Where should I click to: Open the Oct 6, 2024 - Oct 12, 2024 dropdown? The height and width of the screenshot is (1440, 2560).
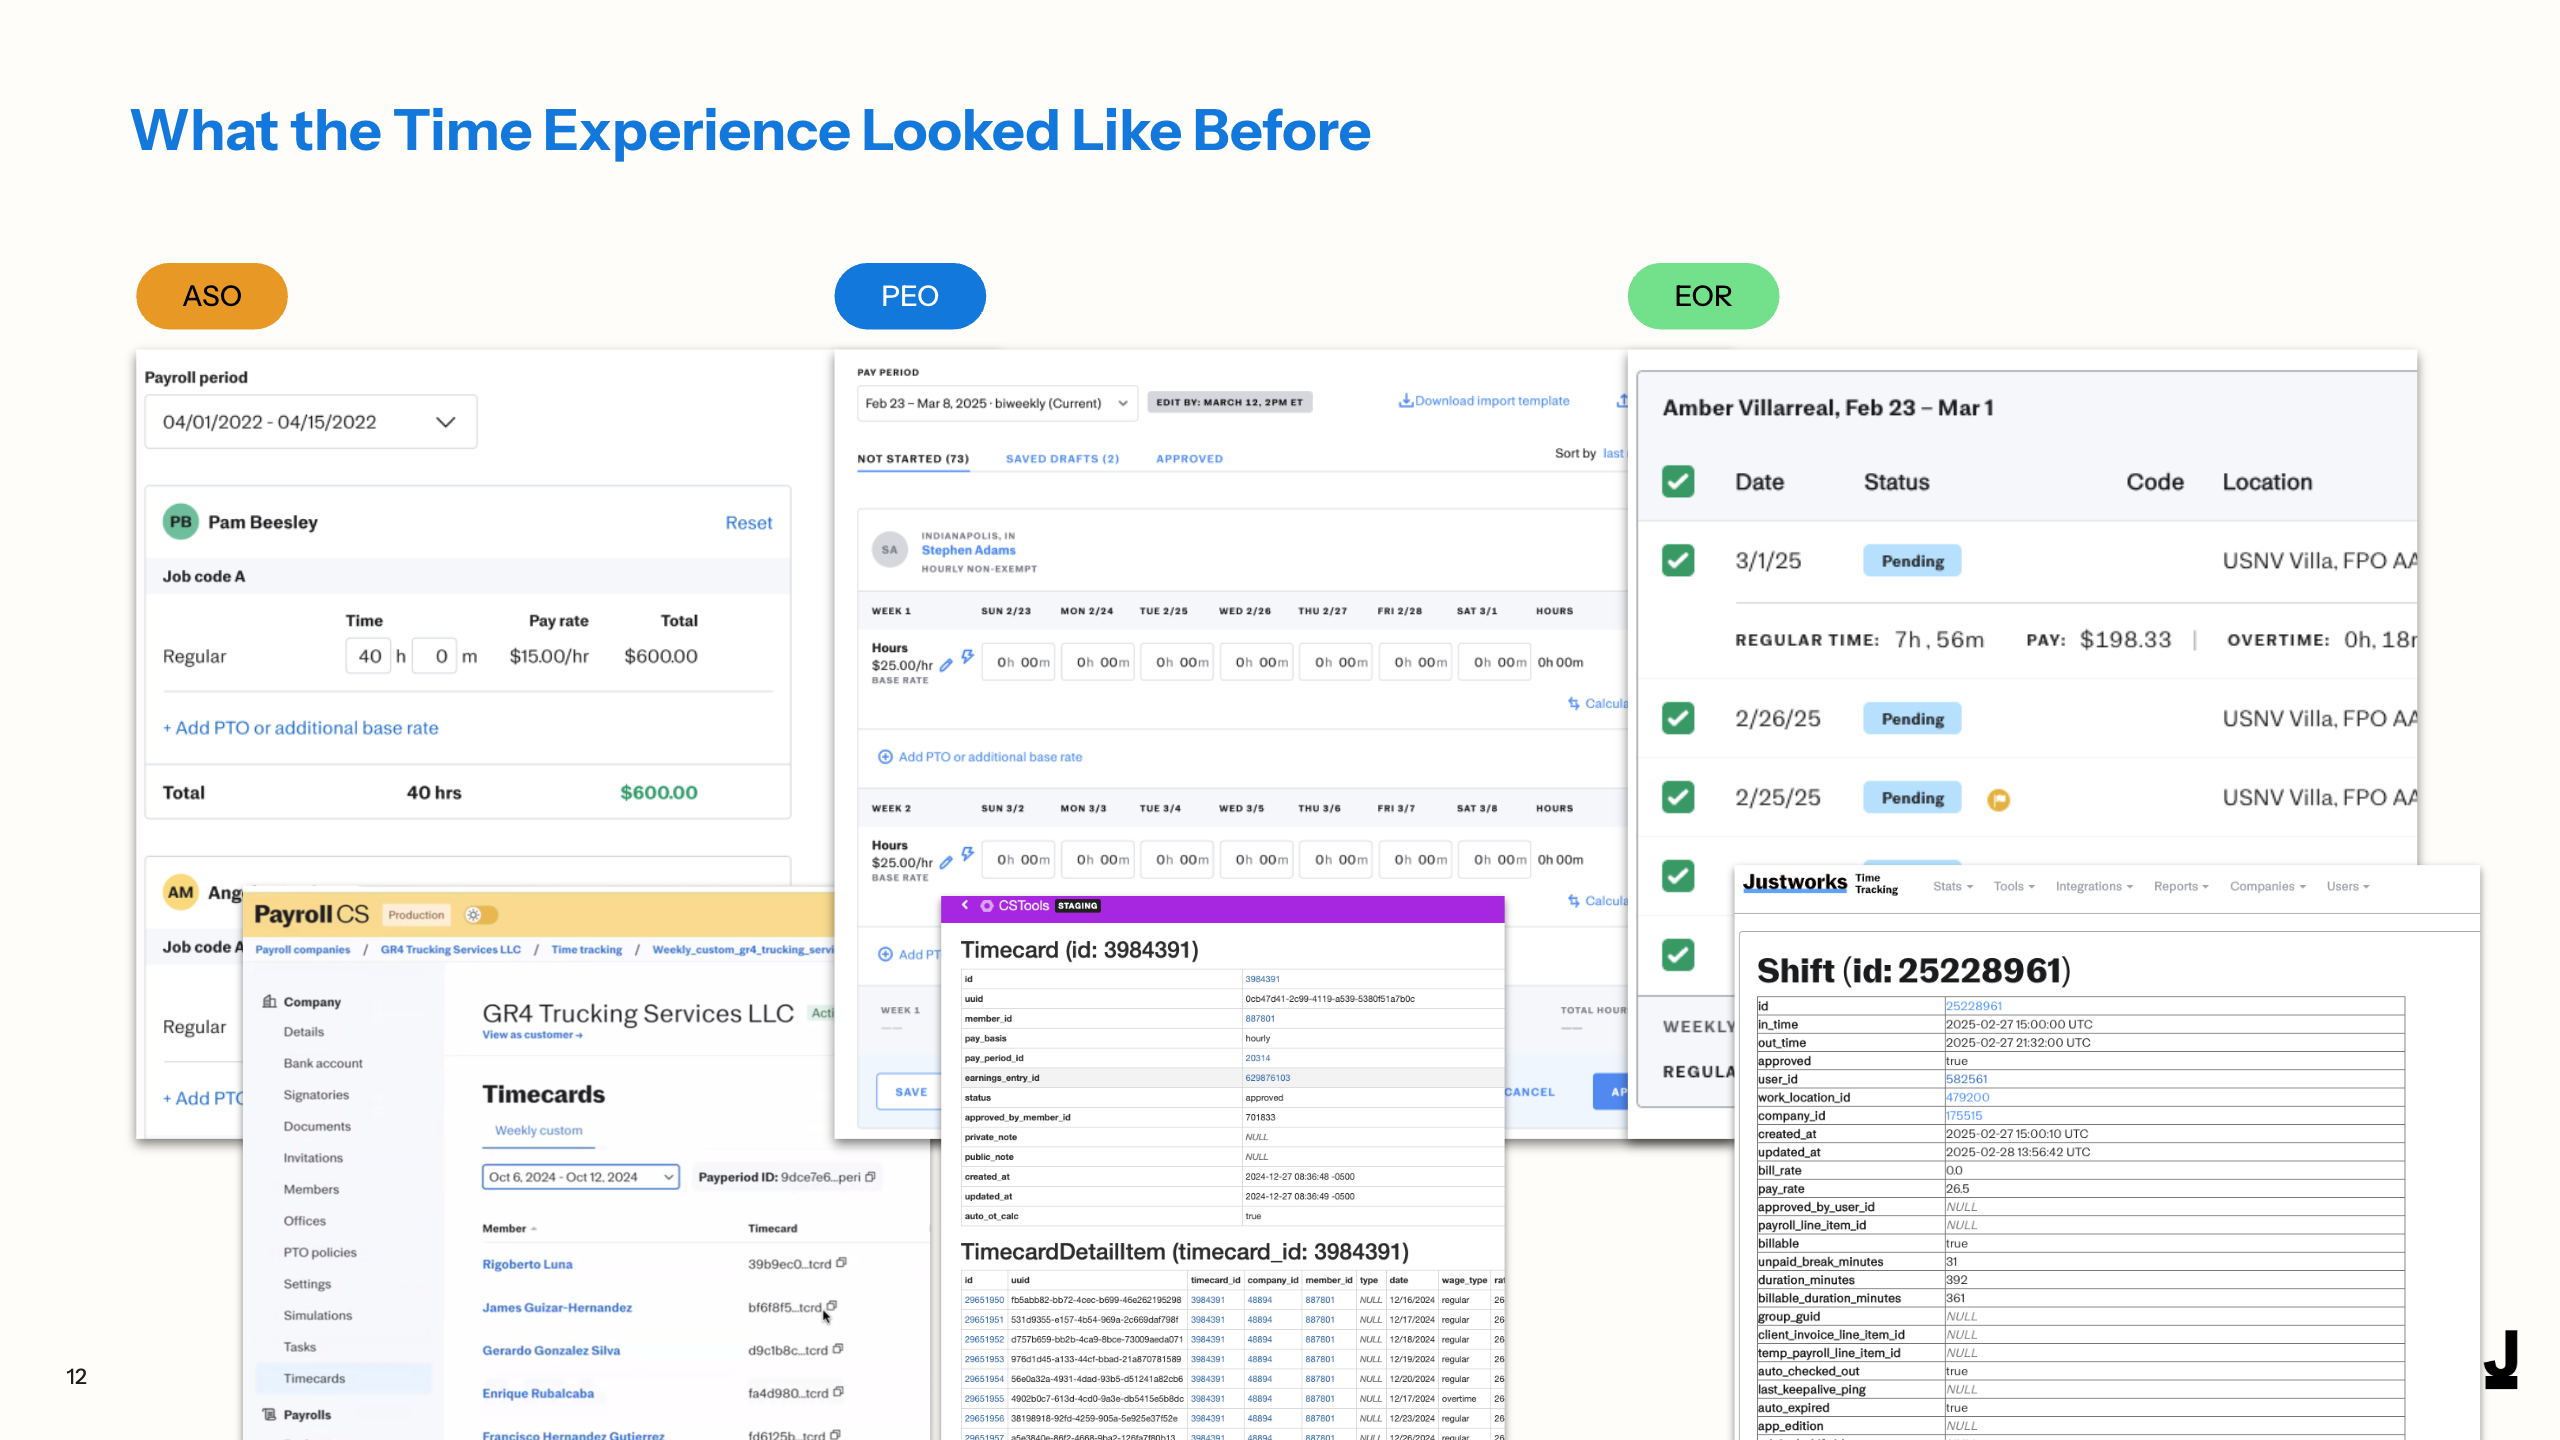coord(581,1177)
